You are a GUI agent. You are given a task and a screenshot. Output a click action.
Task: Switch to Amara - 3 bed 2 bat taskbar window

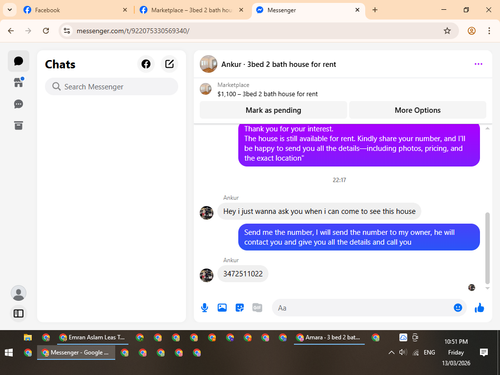pyautogui.click(x=329, y=338)
